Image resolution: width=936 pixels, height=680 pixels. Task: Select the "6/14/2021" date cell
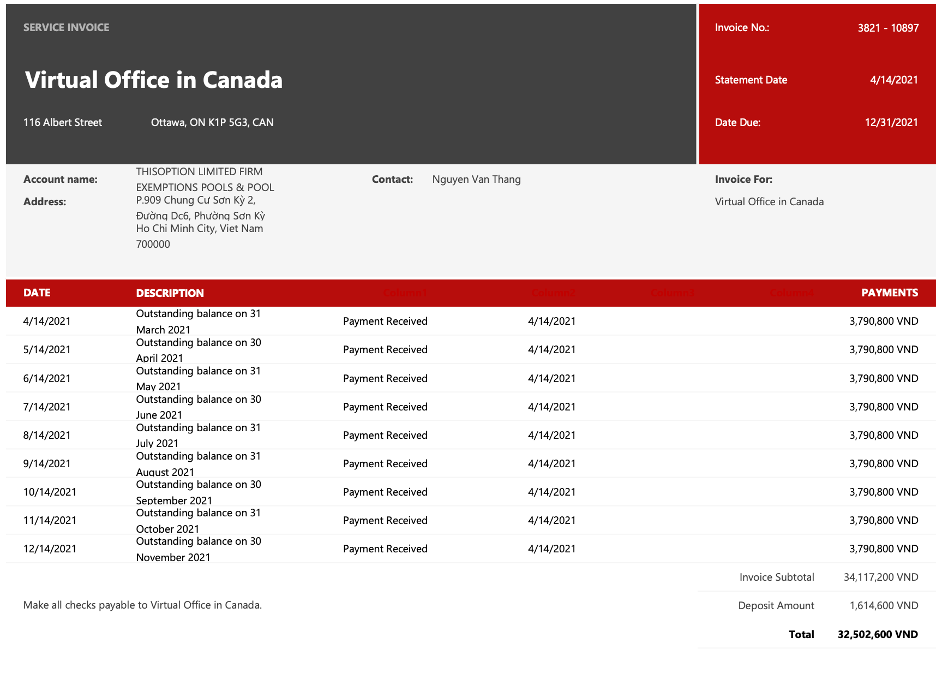[47, 379]
